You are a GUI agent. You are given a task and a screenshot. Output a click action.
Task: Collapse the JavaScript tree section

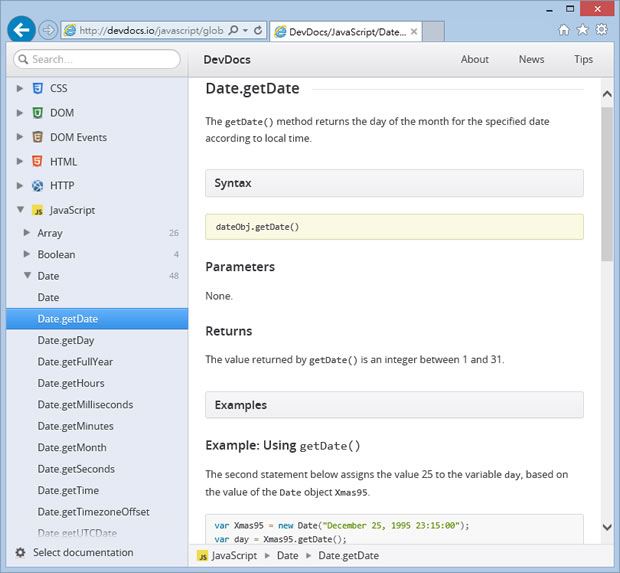click(20, 210)
